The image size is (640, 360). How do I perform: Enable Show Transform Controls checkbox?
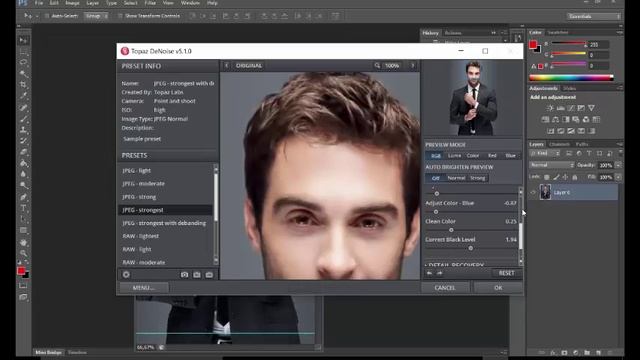(120, 16)
